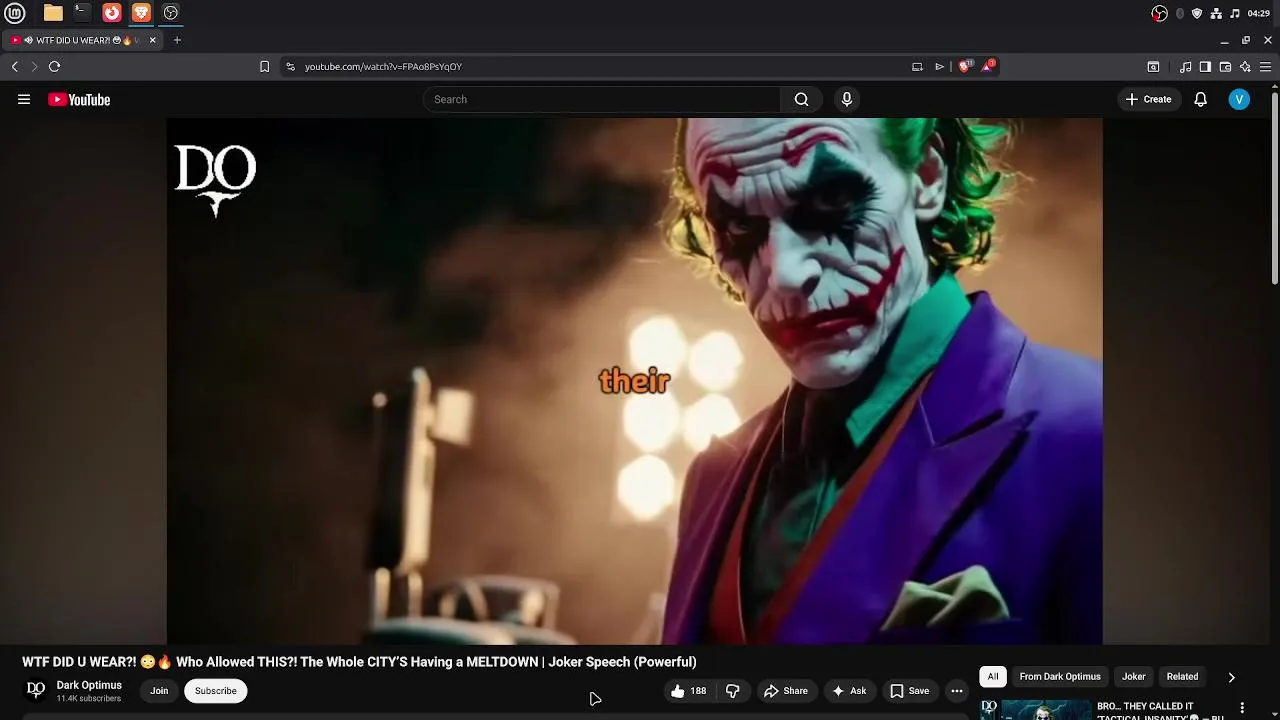Viewport: 1280px width, 720px height.
Task: Save video to a playlist
Action: [909, 691]
